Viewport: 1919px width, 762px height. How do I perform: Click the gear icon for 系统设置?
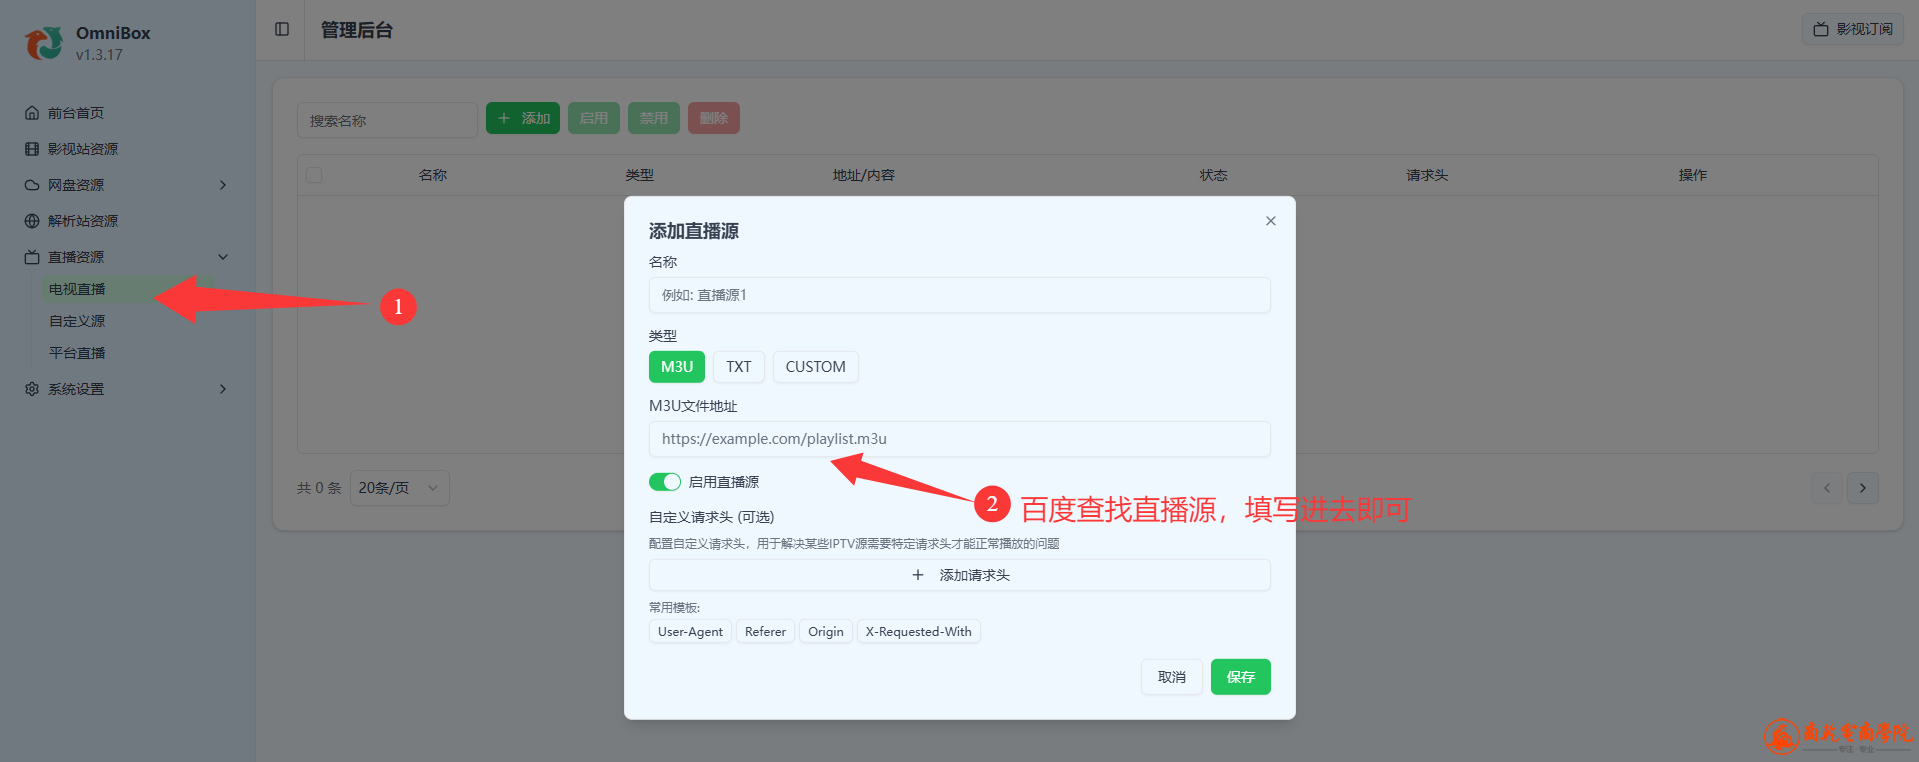coord(32,389)
